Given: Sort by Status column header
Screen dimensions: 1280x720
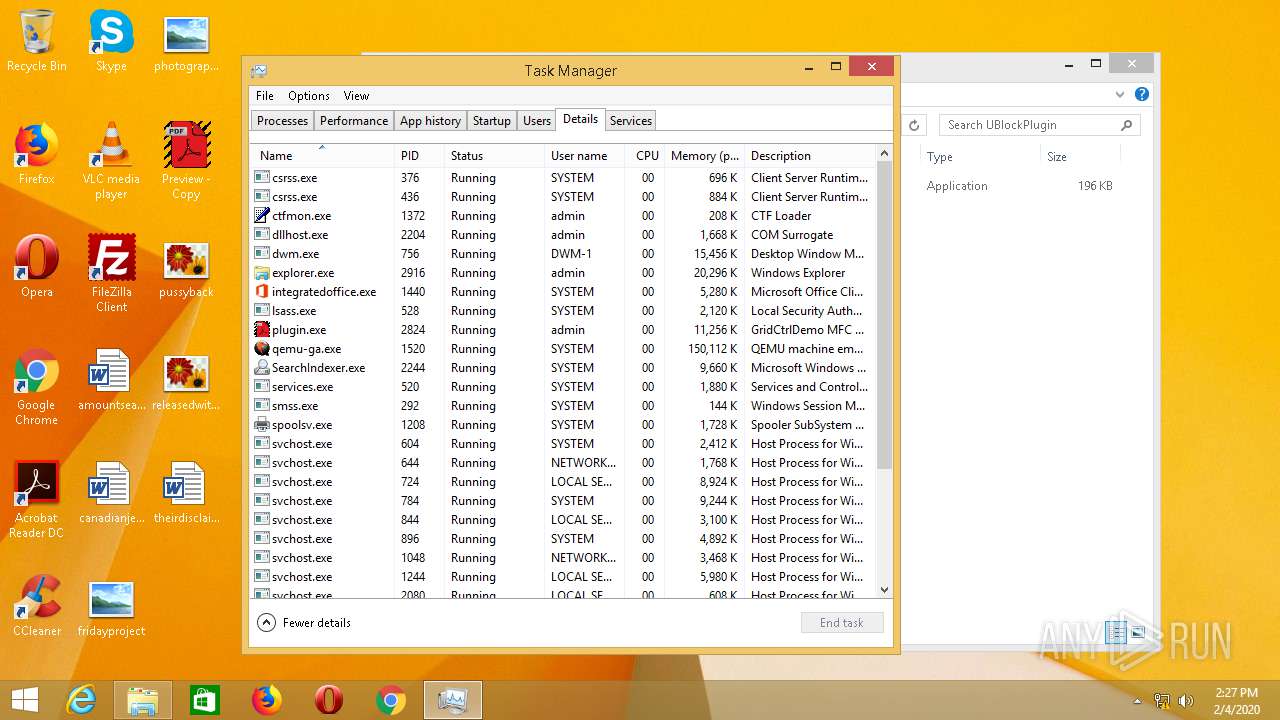Looking at the screenshot, I should coord(494,156).
